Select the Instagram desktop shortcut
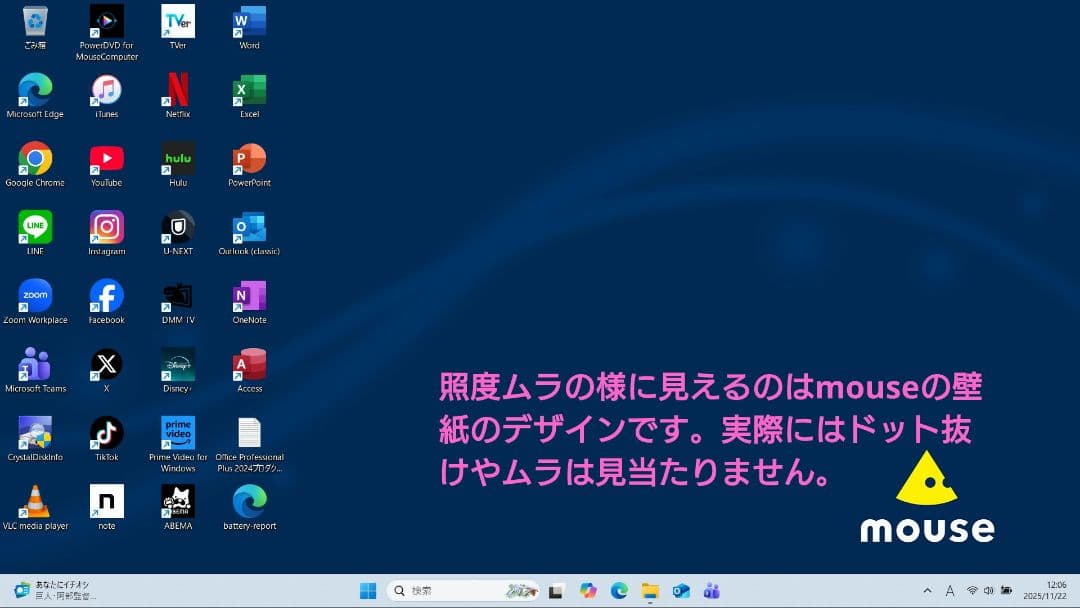Image resolution: width=1080 pixels, height=608 pixels. tap(107, 233)
